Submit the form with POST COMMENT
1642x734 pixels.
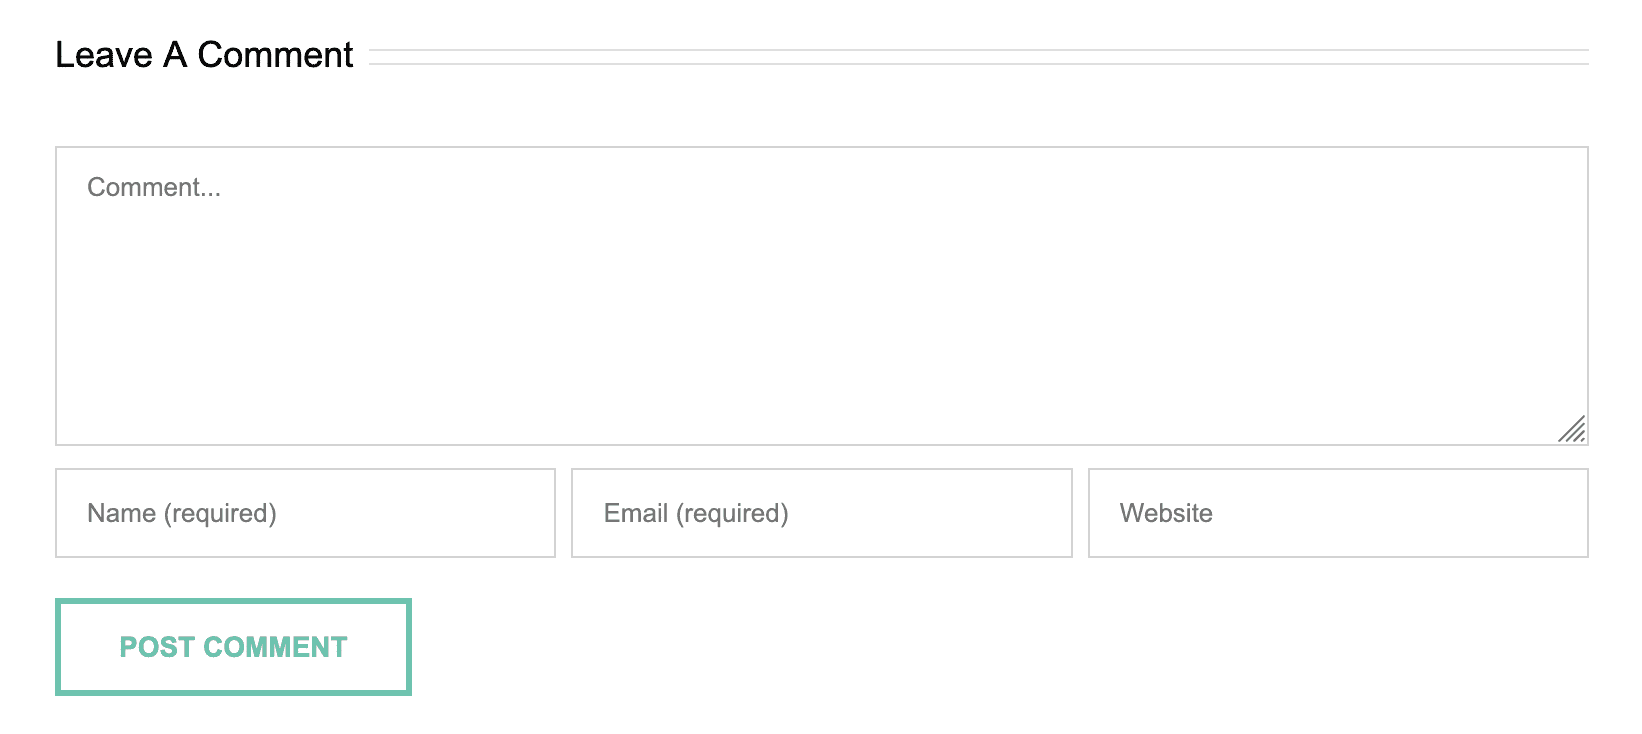coord(233,647)
